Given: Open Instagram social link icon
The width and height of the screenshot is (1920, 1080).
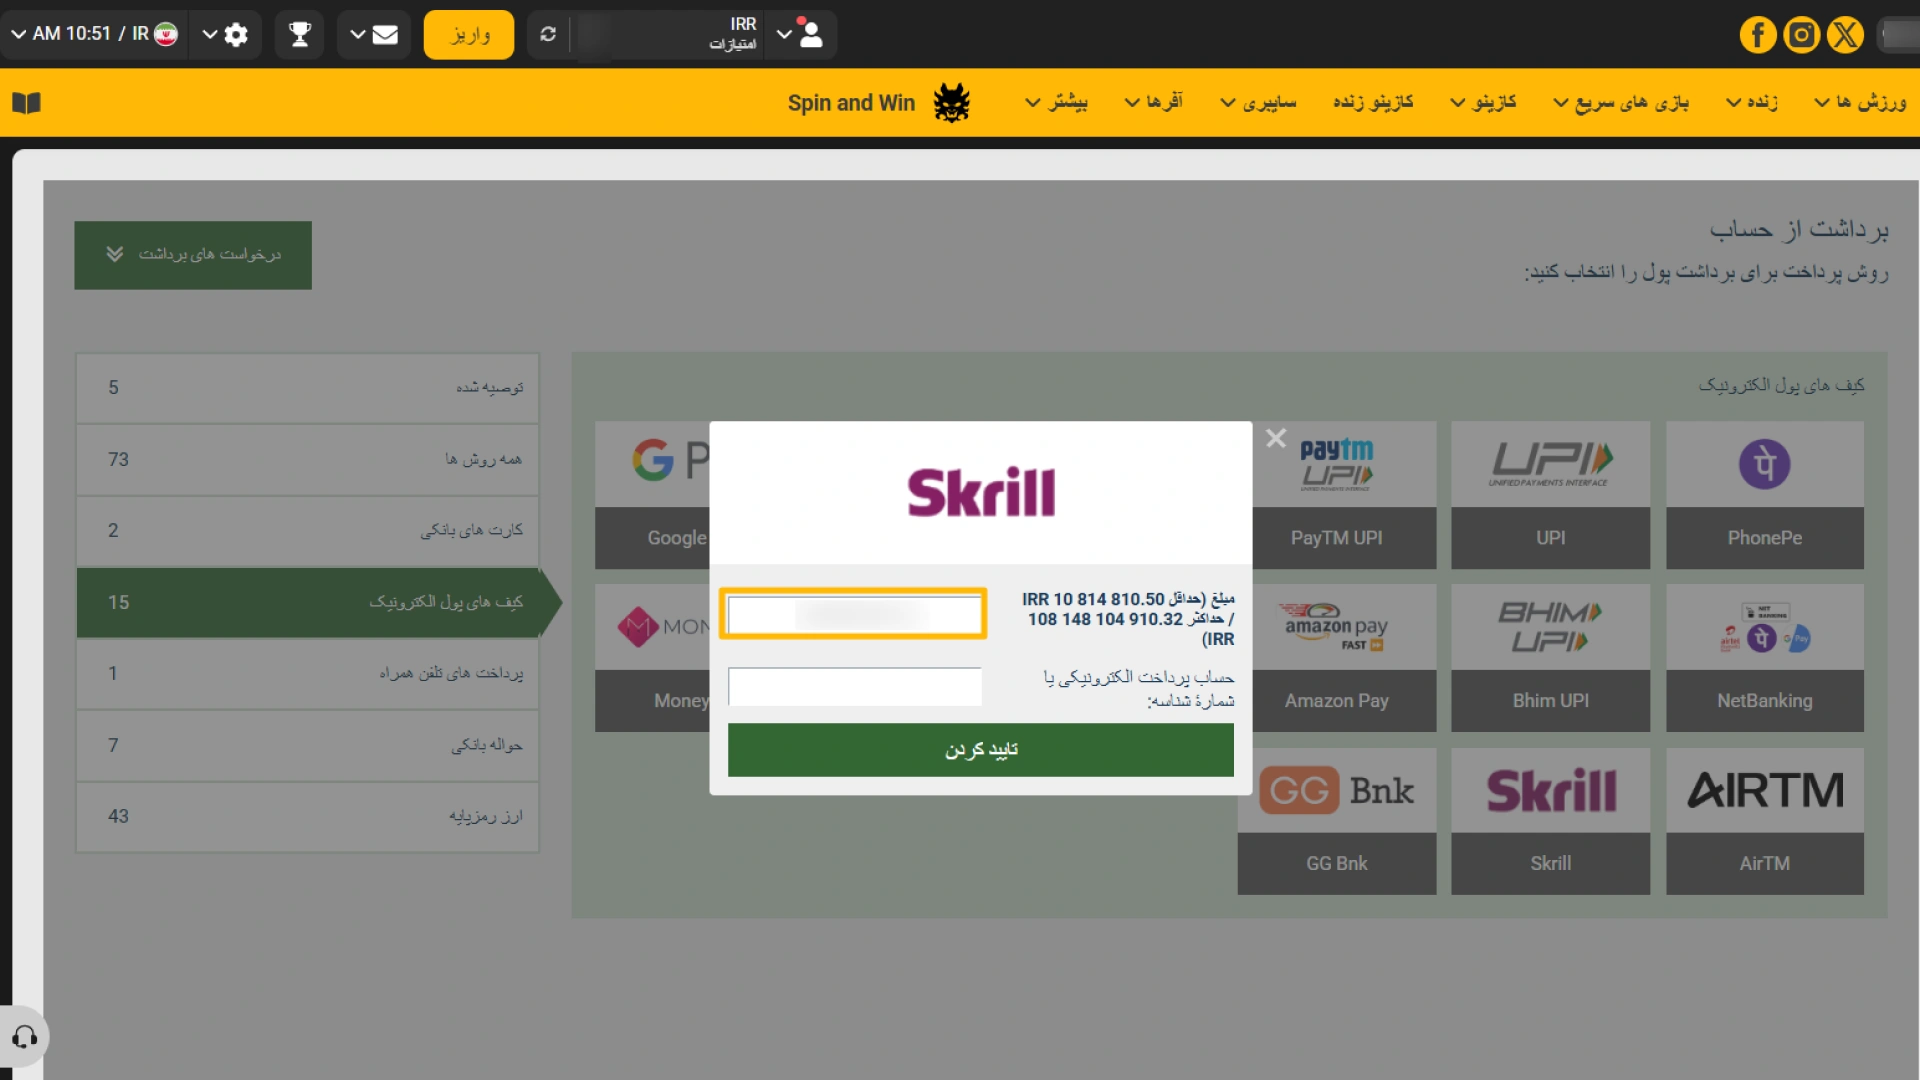Looking at the screenshot, I should pos(1801,35).
